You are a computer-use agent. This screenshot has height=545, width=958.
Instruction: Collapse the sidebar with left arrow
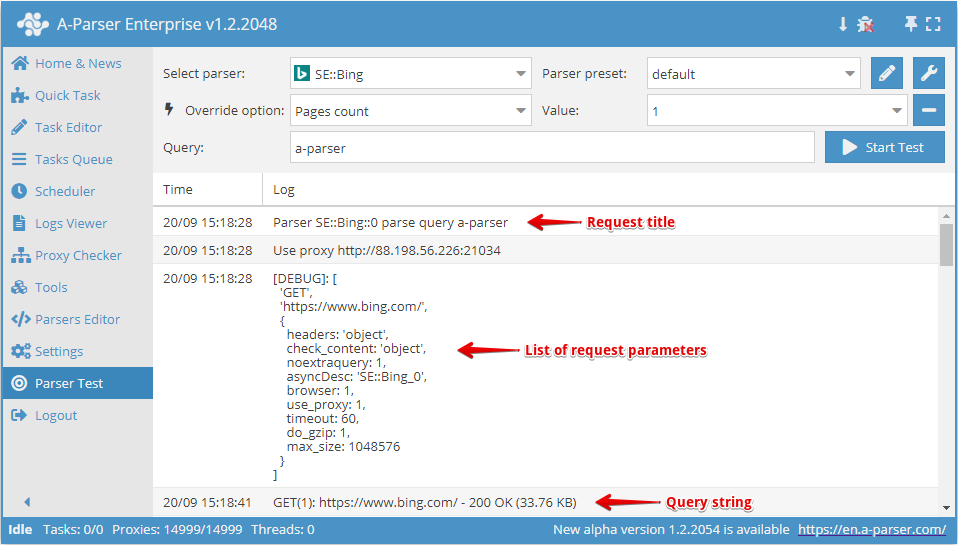click(27, 502)
